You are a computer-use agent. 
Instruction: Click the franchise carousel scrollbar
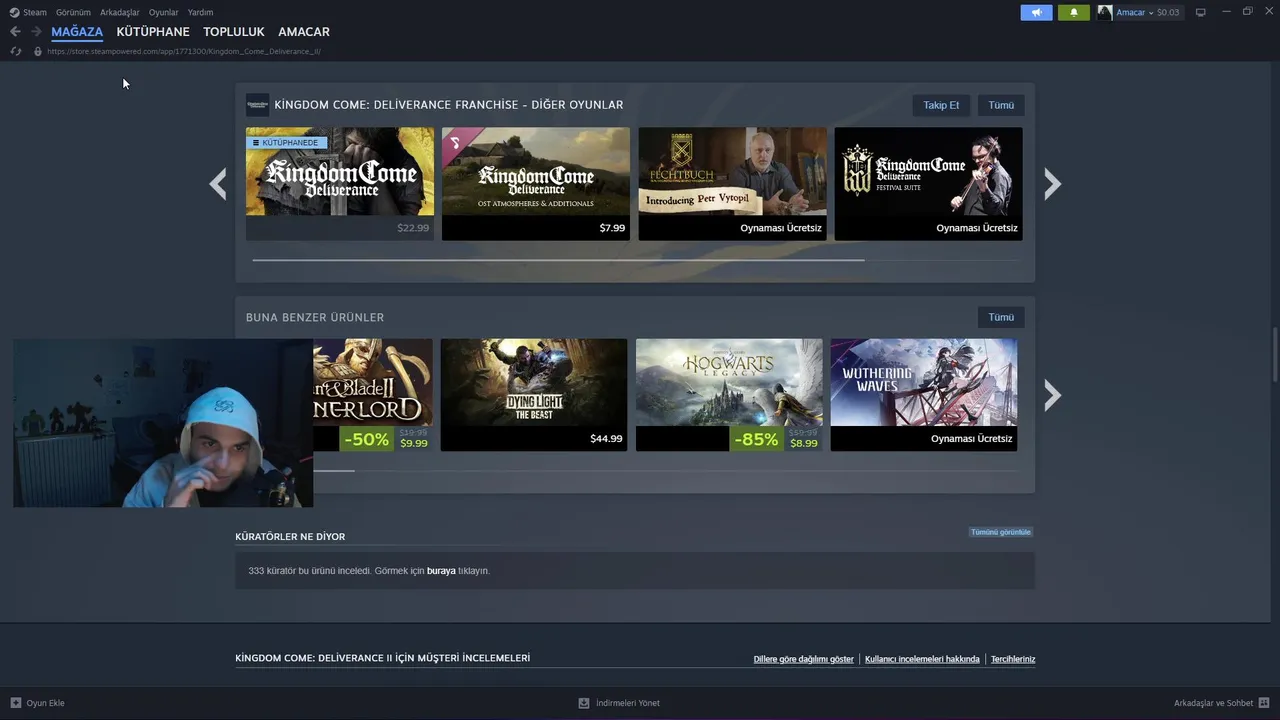(558, 260)
